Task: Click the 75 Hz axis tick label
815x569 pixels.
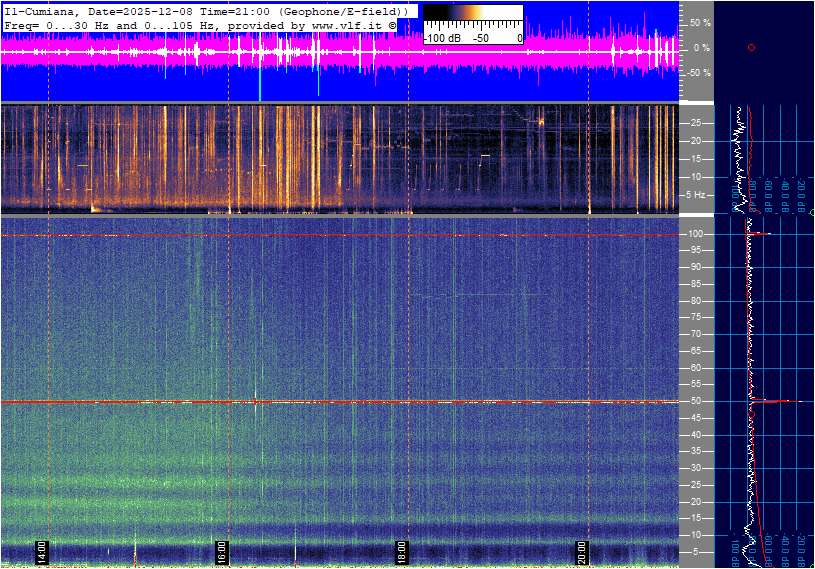Action: click(697, 317)
